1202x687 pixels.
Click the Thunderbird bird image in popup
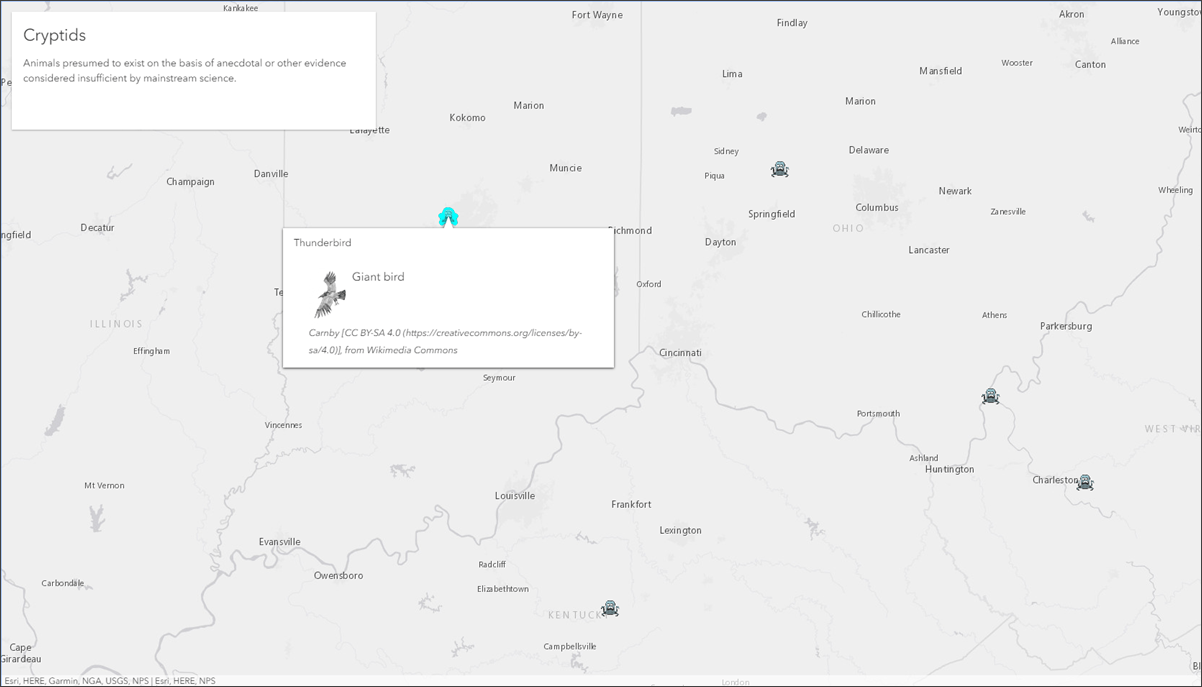(x=329, y=295)
